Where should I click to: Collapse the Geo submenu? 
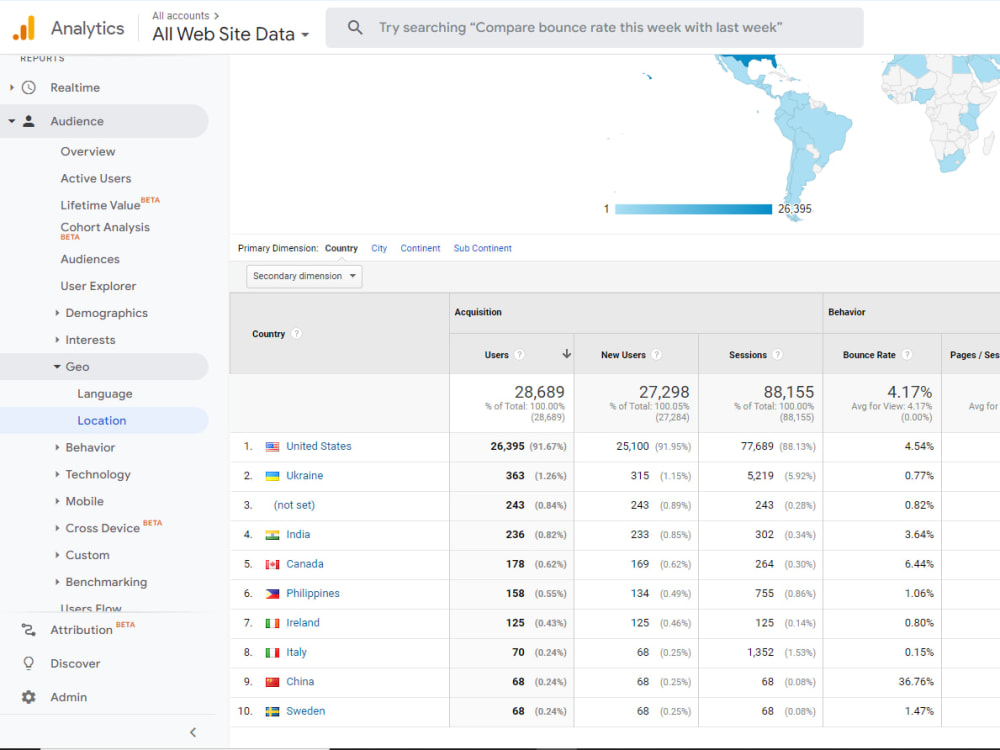pyautogui.click(x=57, y=367)
